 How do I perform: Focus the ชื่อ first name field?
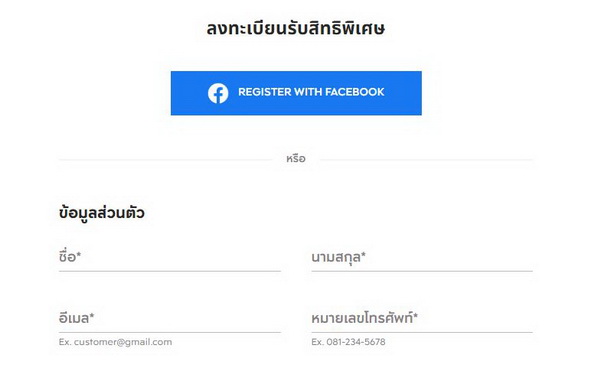click(x=170, y=257)
